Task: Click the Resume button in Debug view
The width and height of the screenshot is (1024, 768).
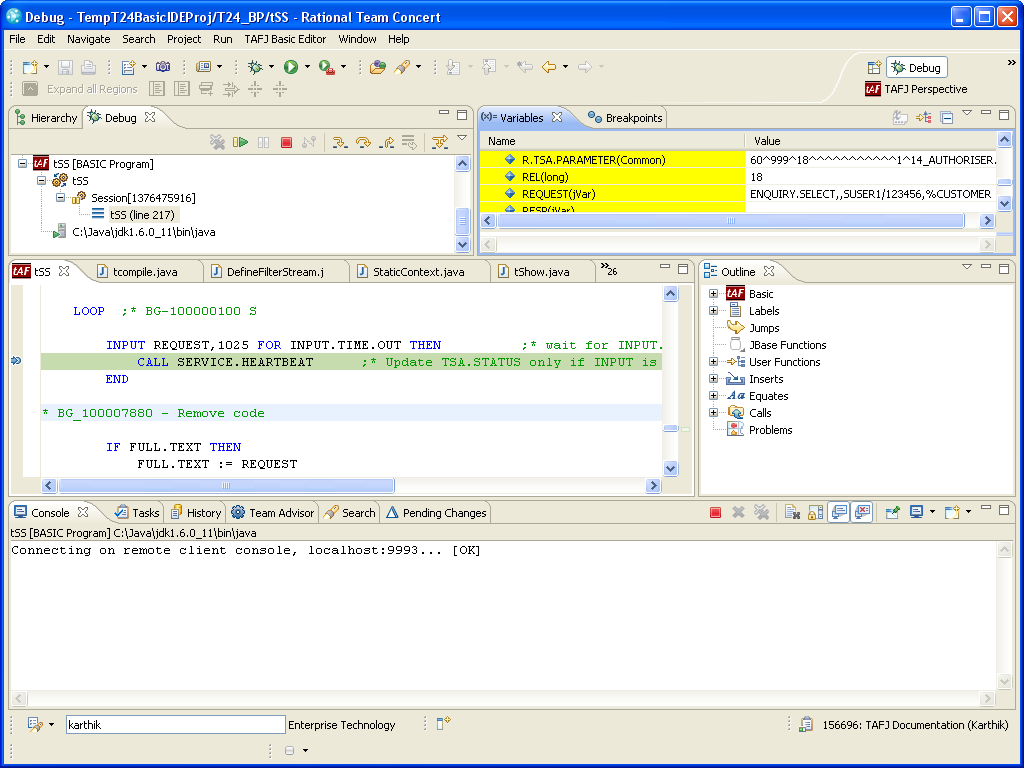Action: 240,143
